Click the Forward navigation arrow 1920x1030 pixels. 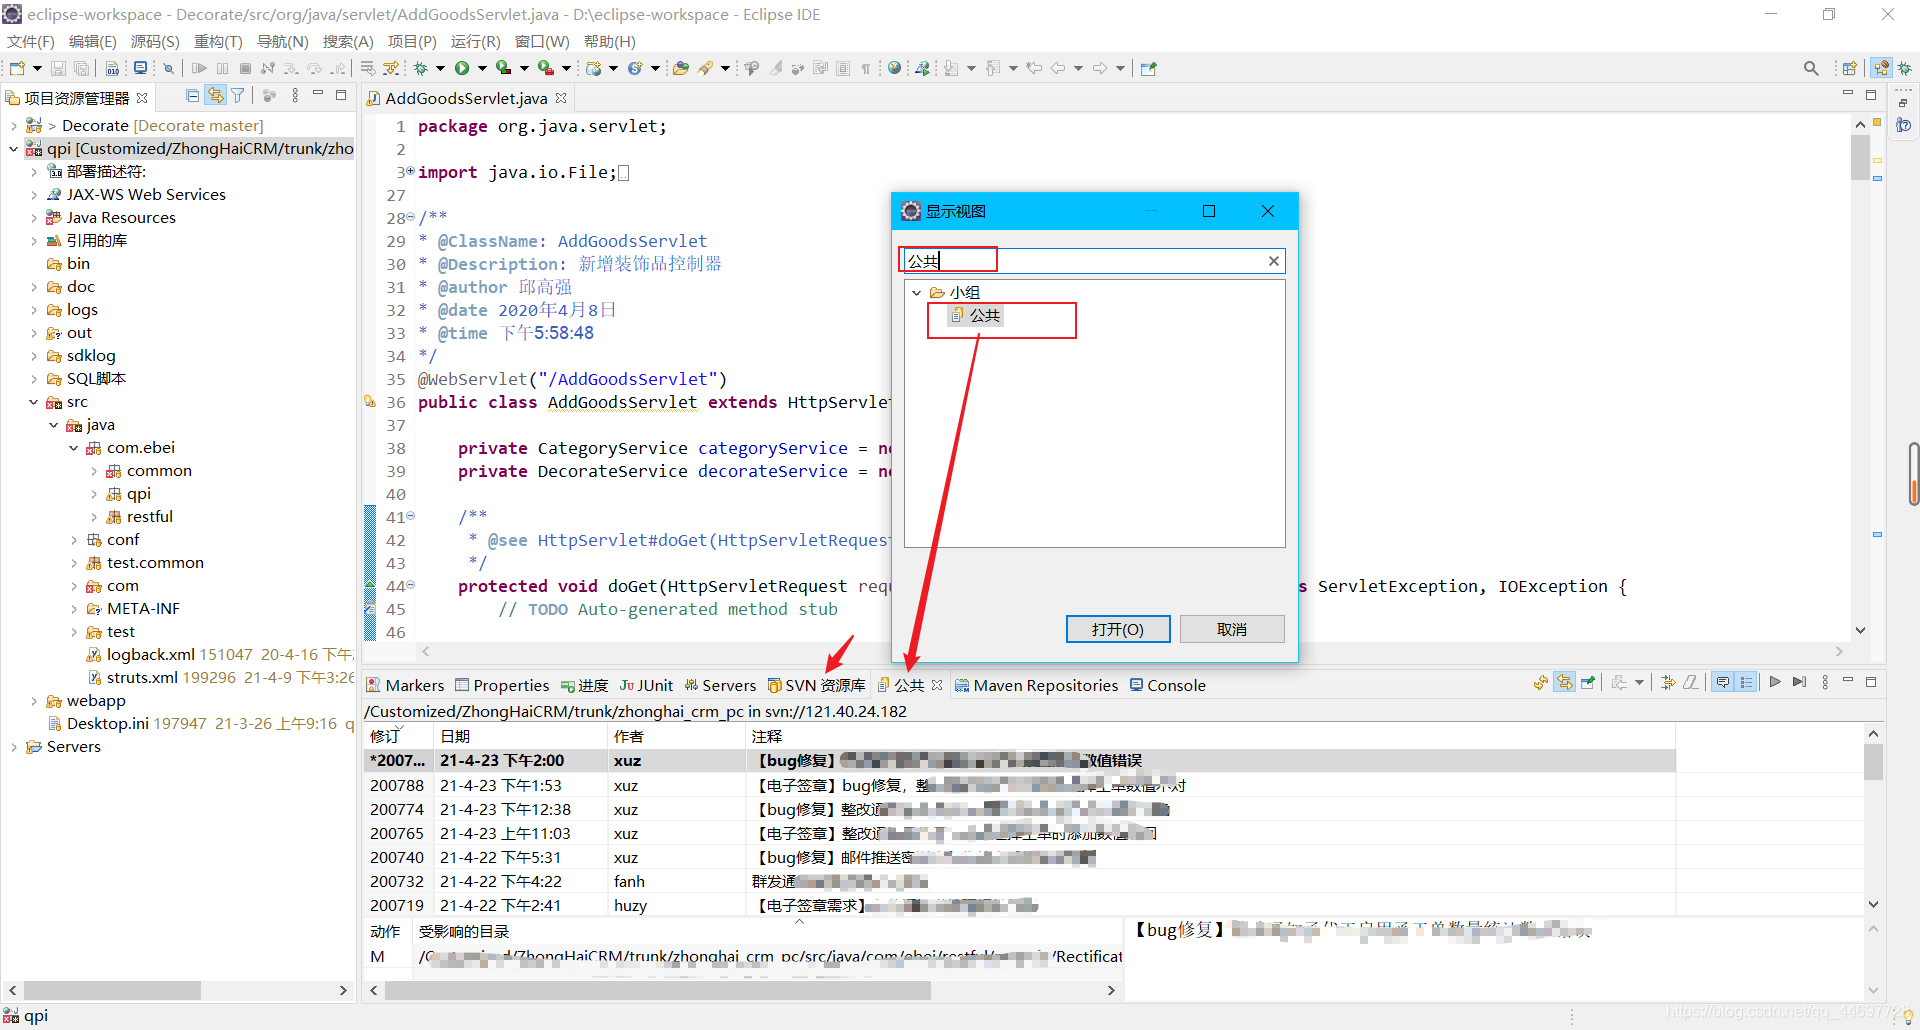[x=1100, y=68]
